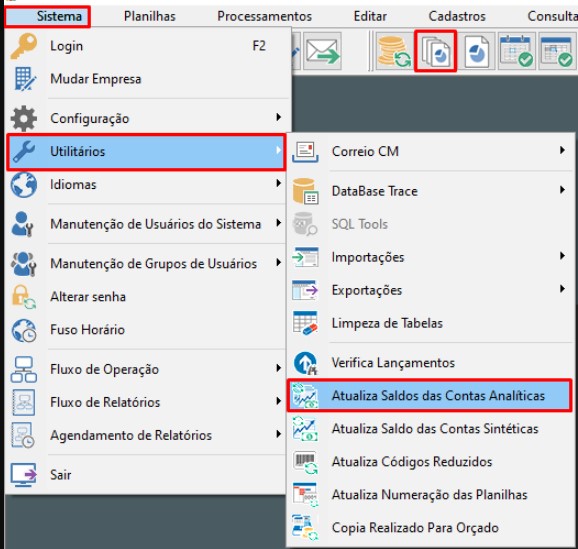This screenshot has width=578, height=549.
Task: Click the Fluxo de Relatórios icon
Action: coord(24,402)
